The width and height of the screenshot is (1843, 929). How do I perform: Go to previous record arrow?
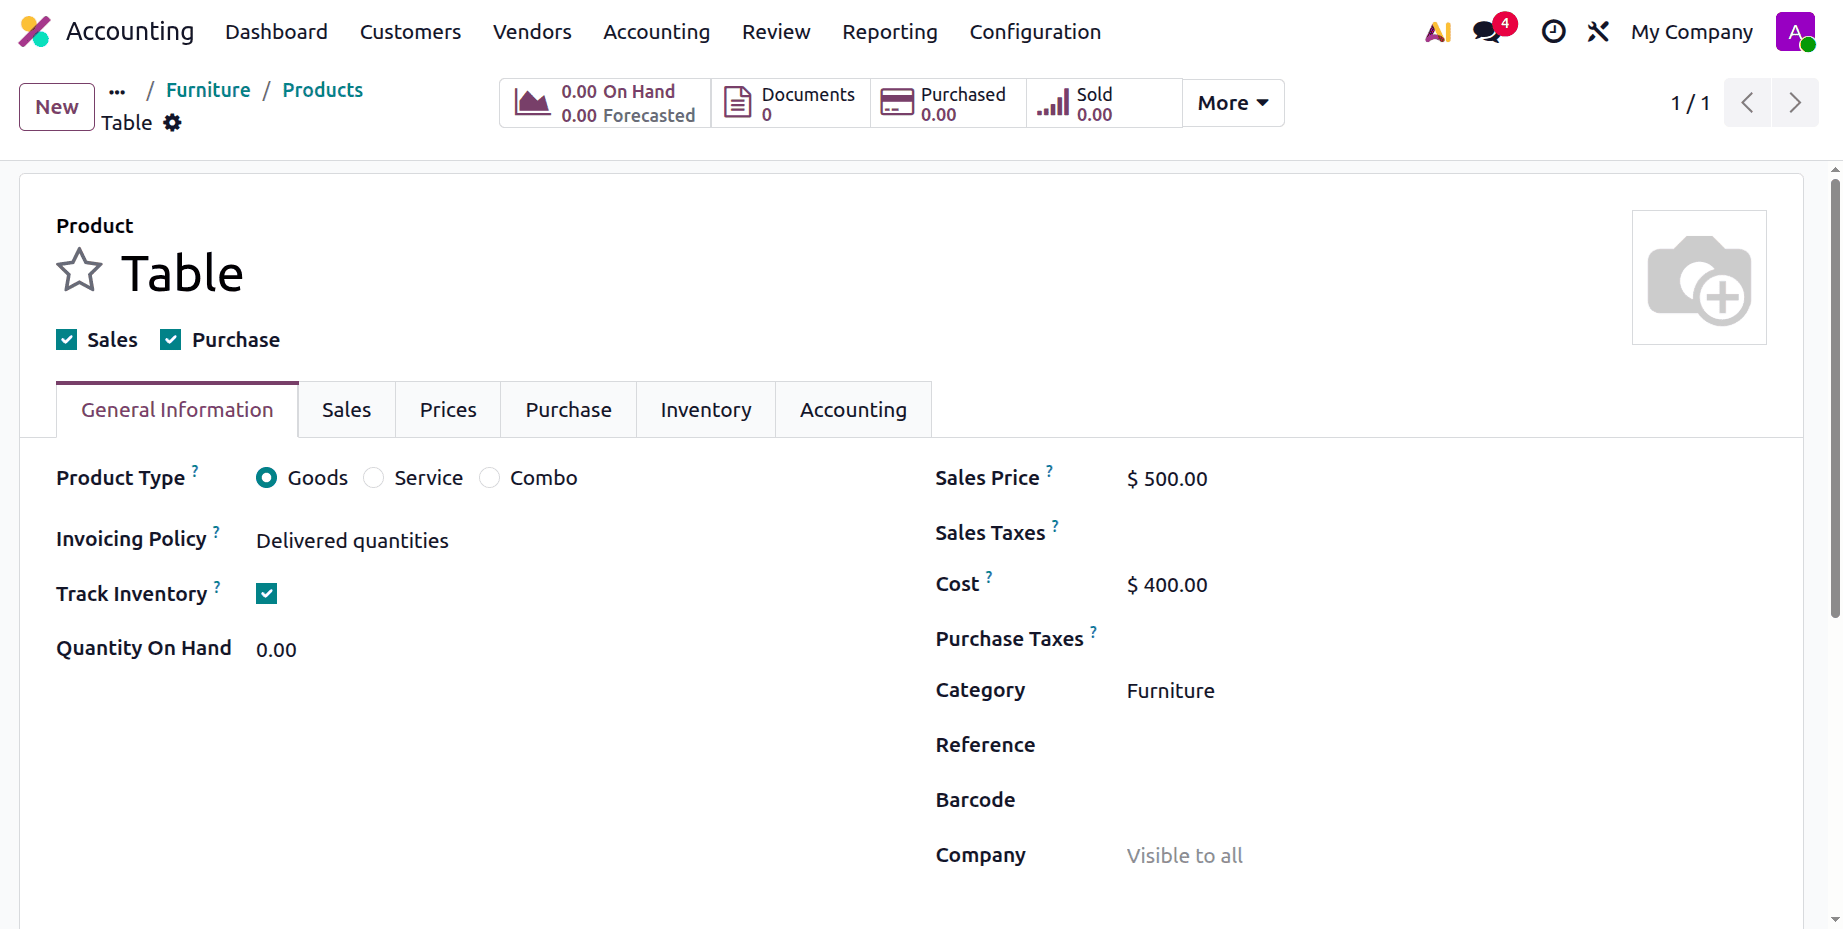click(x=1748, y=103)
